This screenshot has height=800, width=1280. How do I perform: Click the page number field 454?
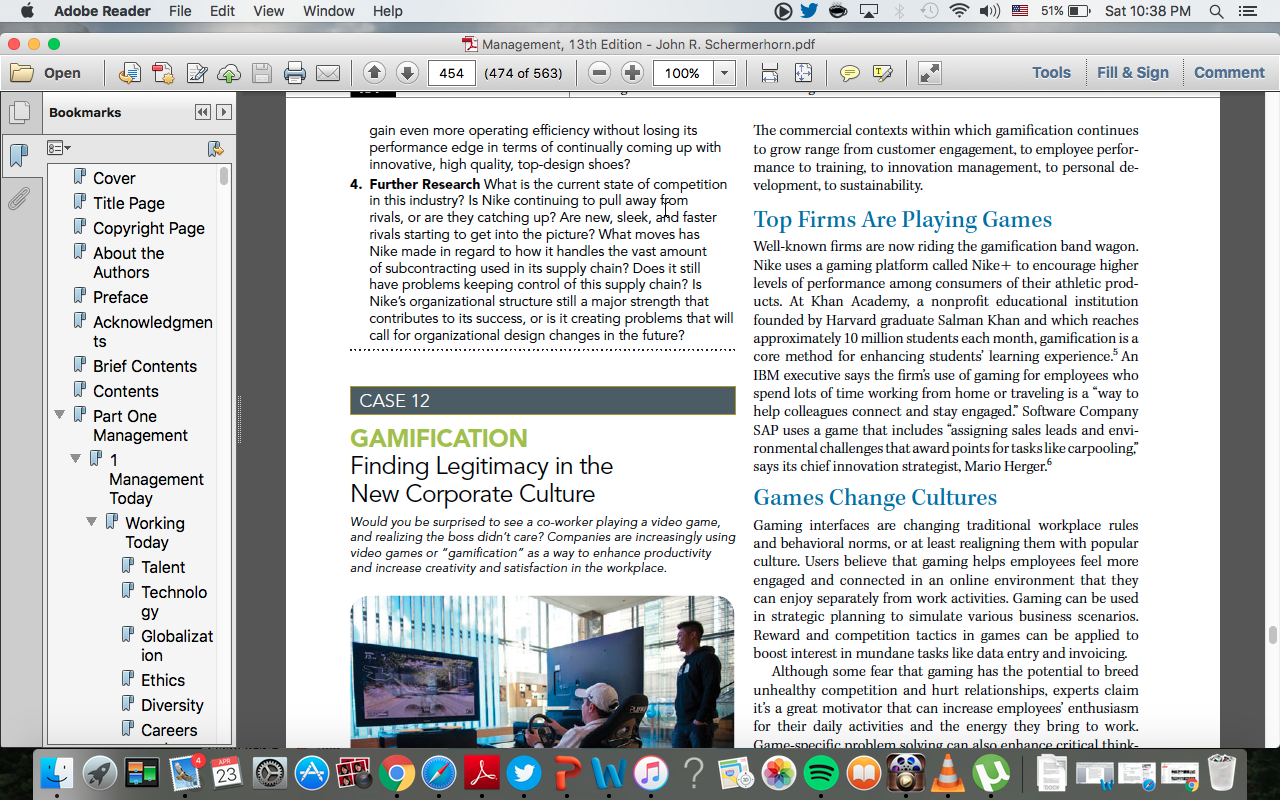451,73
